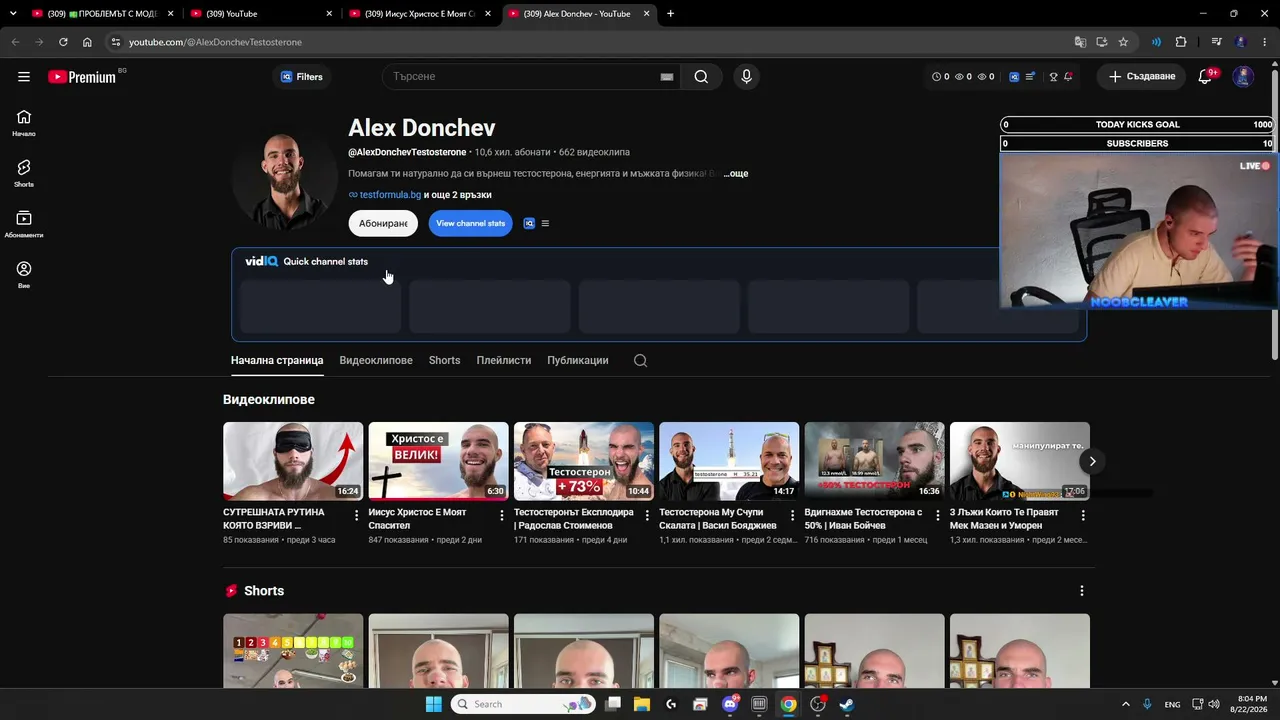Go to YouTube Premium home logo

tap(82, 77)
